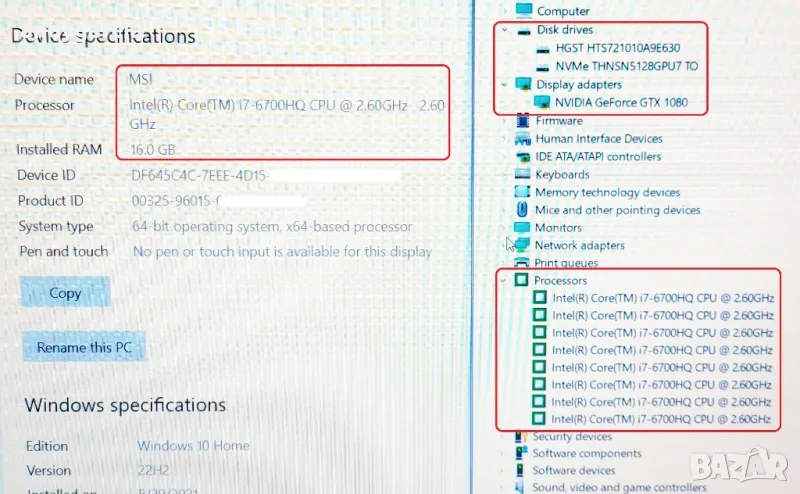Click the Memory technology devices icon
Image resolution: width=800 pixels, height=494 pixels.
(x=522, y=192)
